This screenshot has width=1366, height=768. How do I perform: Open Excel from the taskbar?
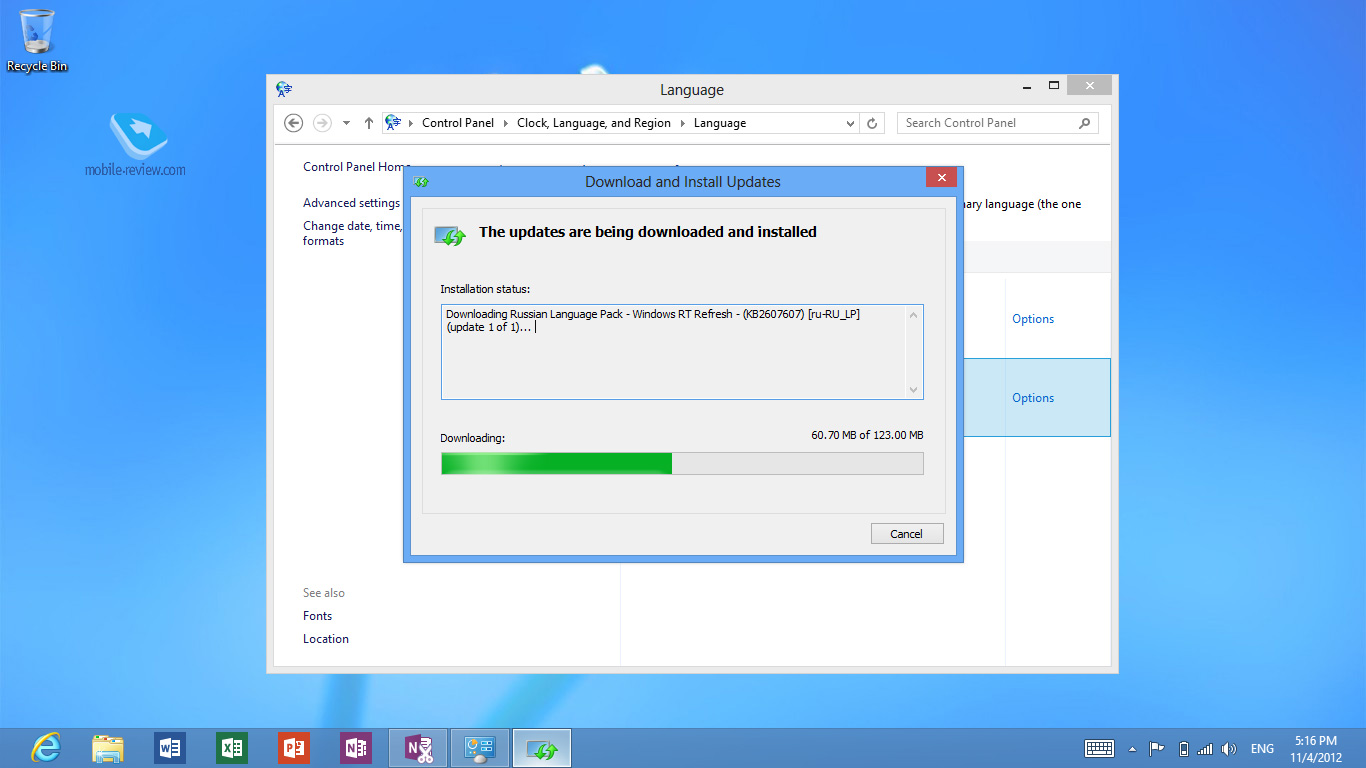coord(232,748)
